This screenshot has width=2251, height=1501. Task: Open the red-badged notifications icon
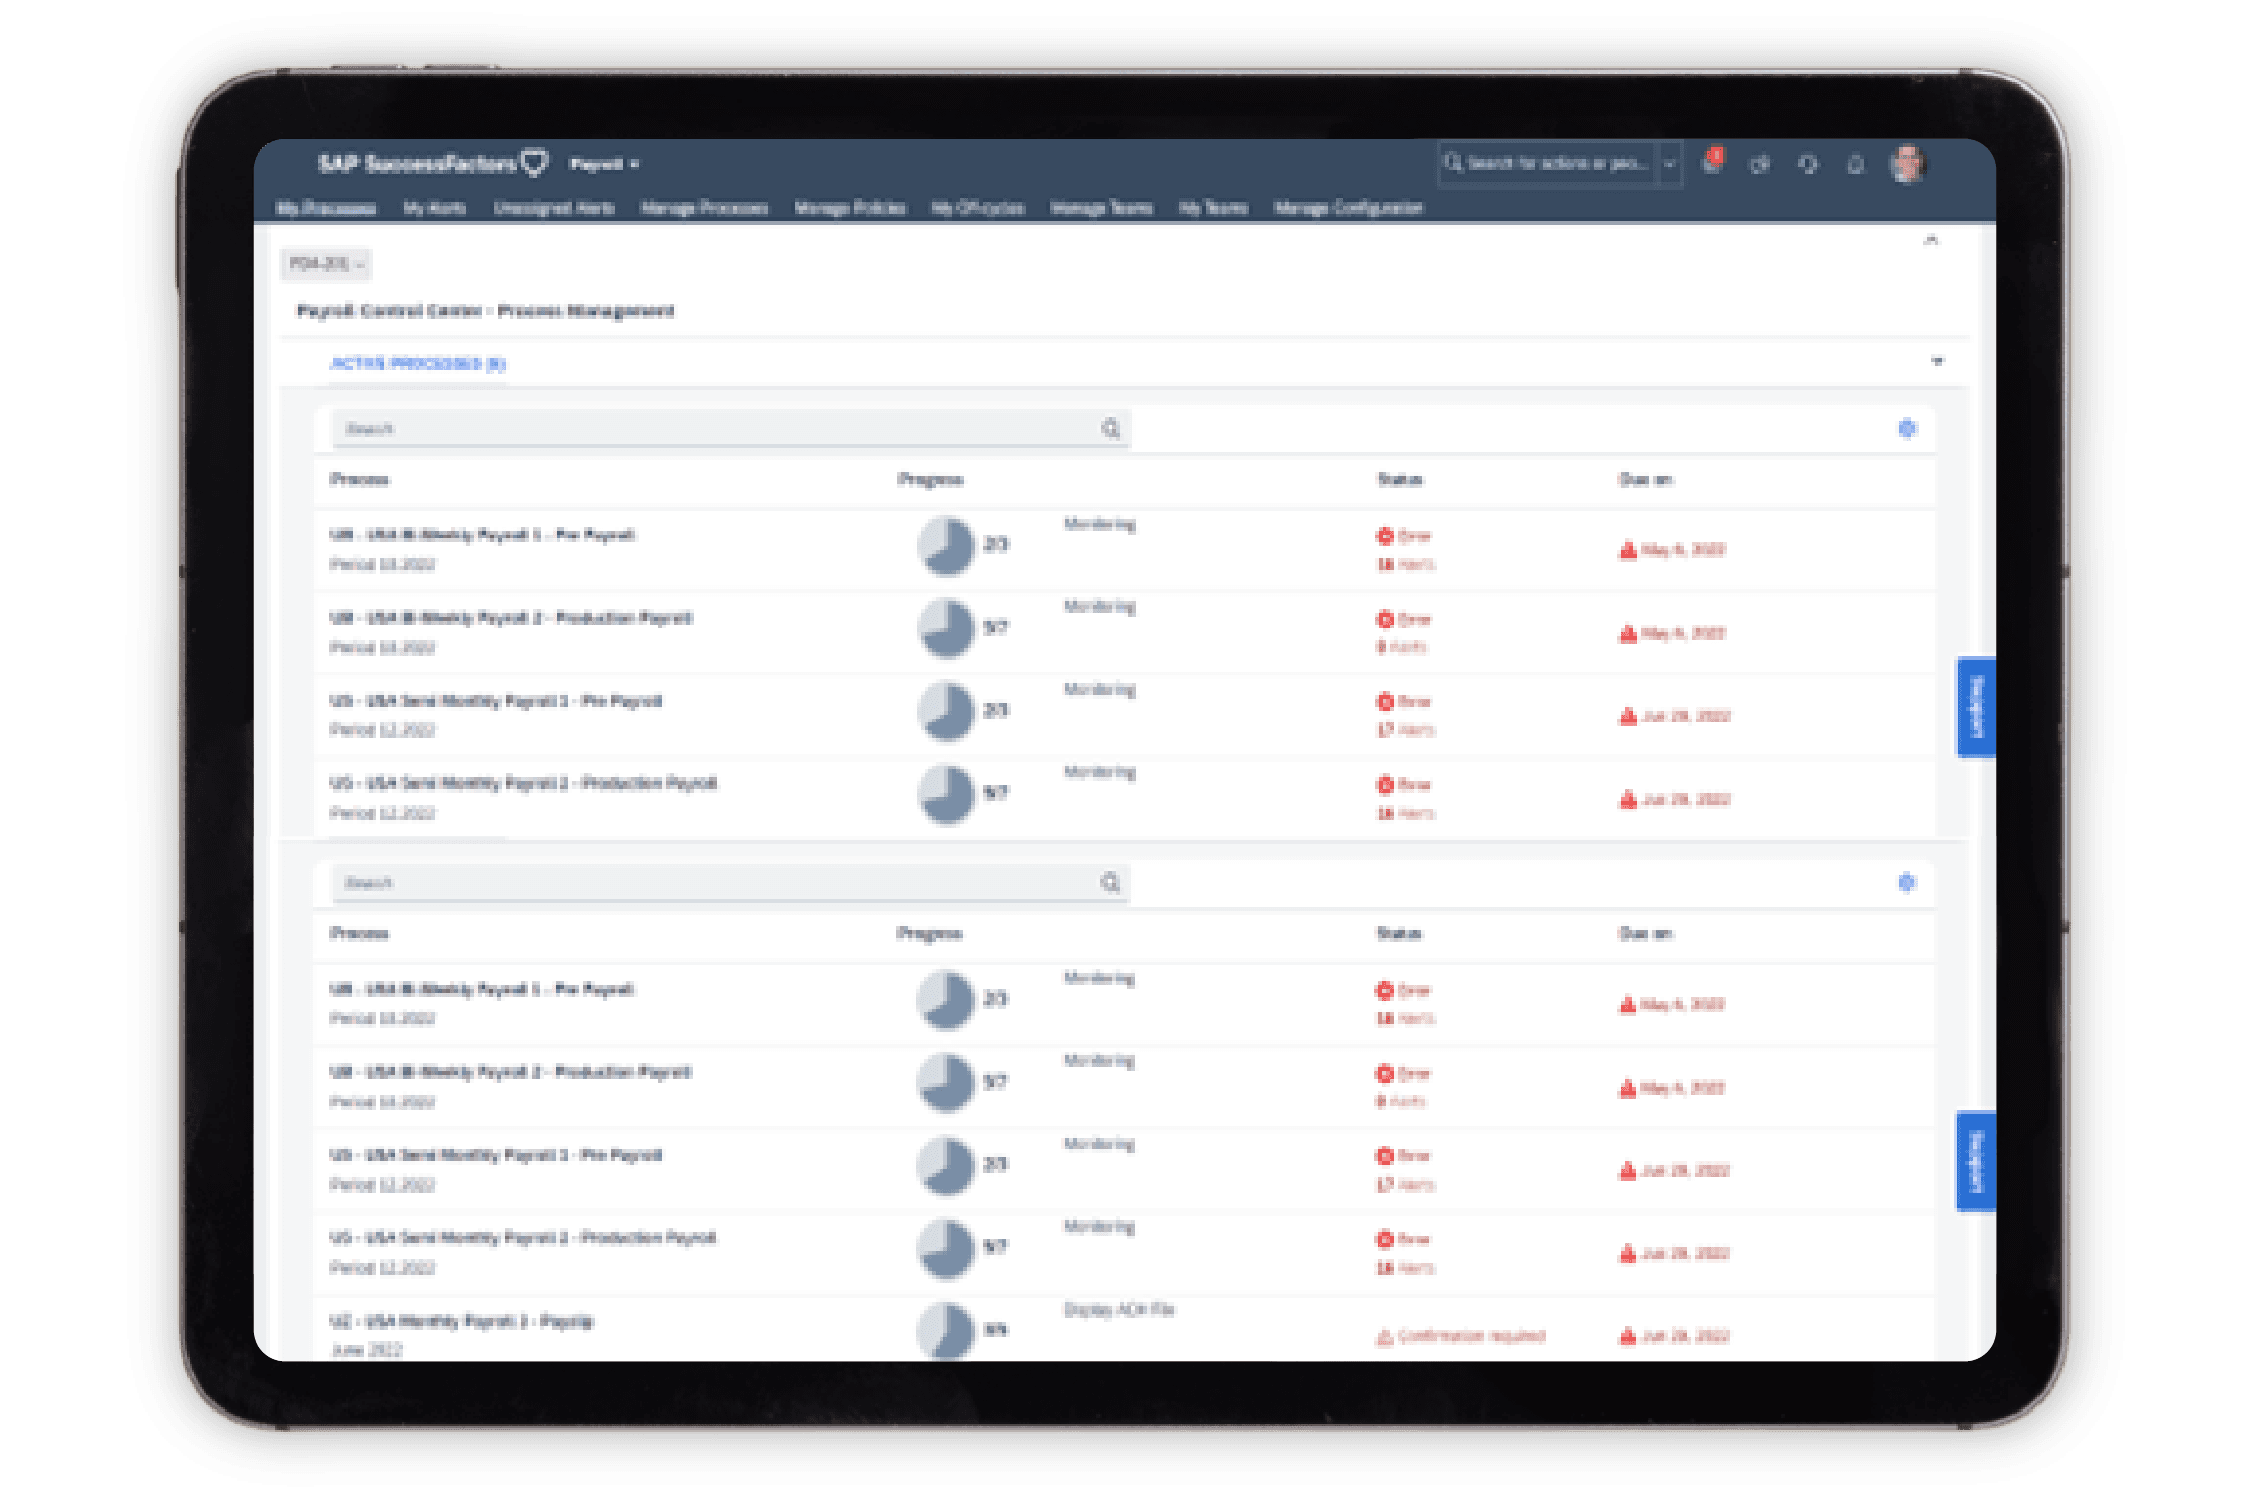[x=1712, y=163]
